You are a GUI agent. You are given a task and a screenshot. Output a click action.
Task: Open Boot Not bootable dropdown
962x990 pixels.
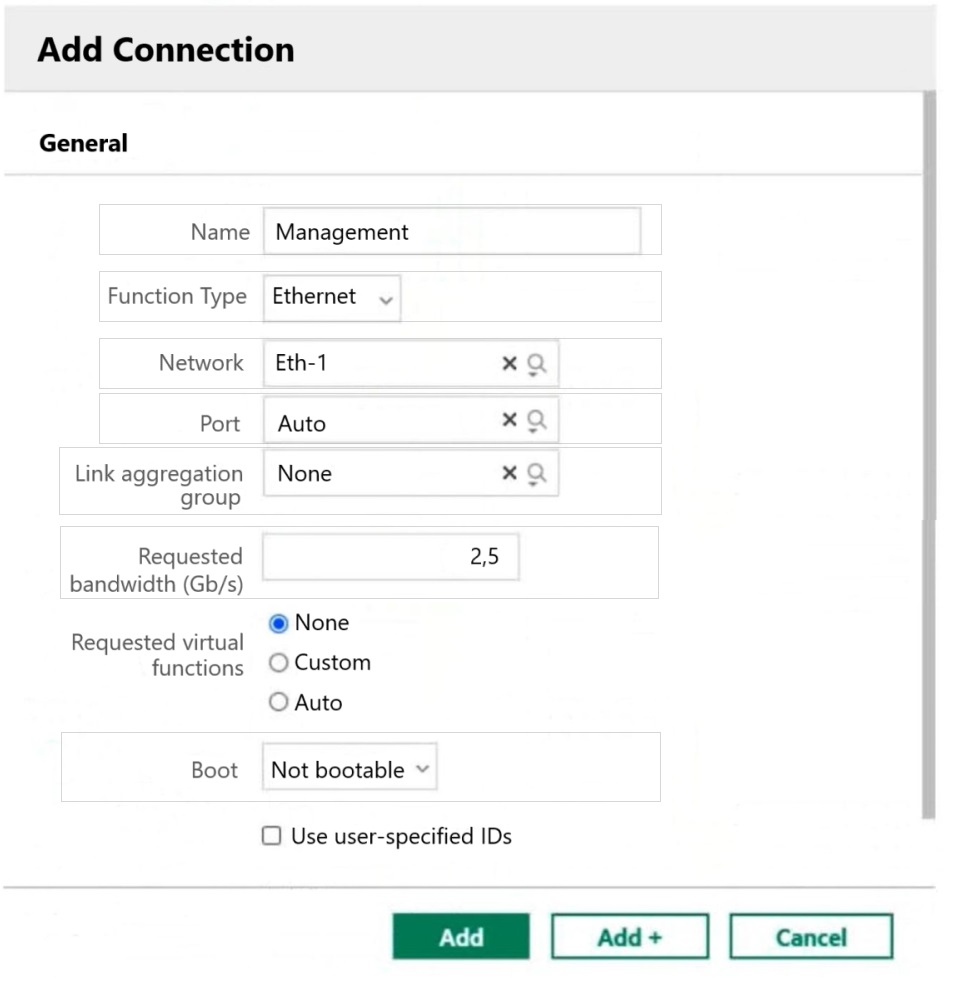click(x=350, y=767)
